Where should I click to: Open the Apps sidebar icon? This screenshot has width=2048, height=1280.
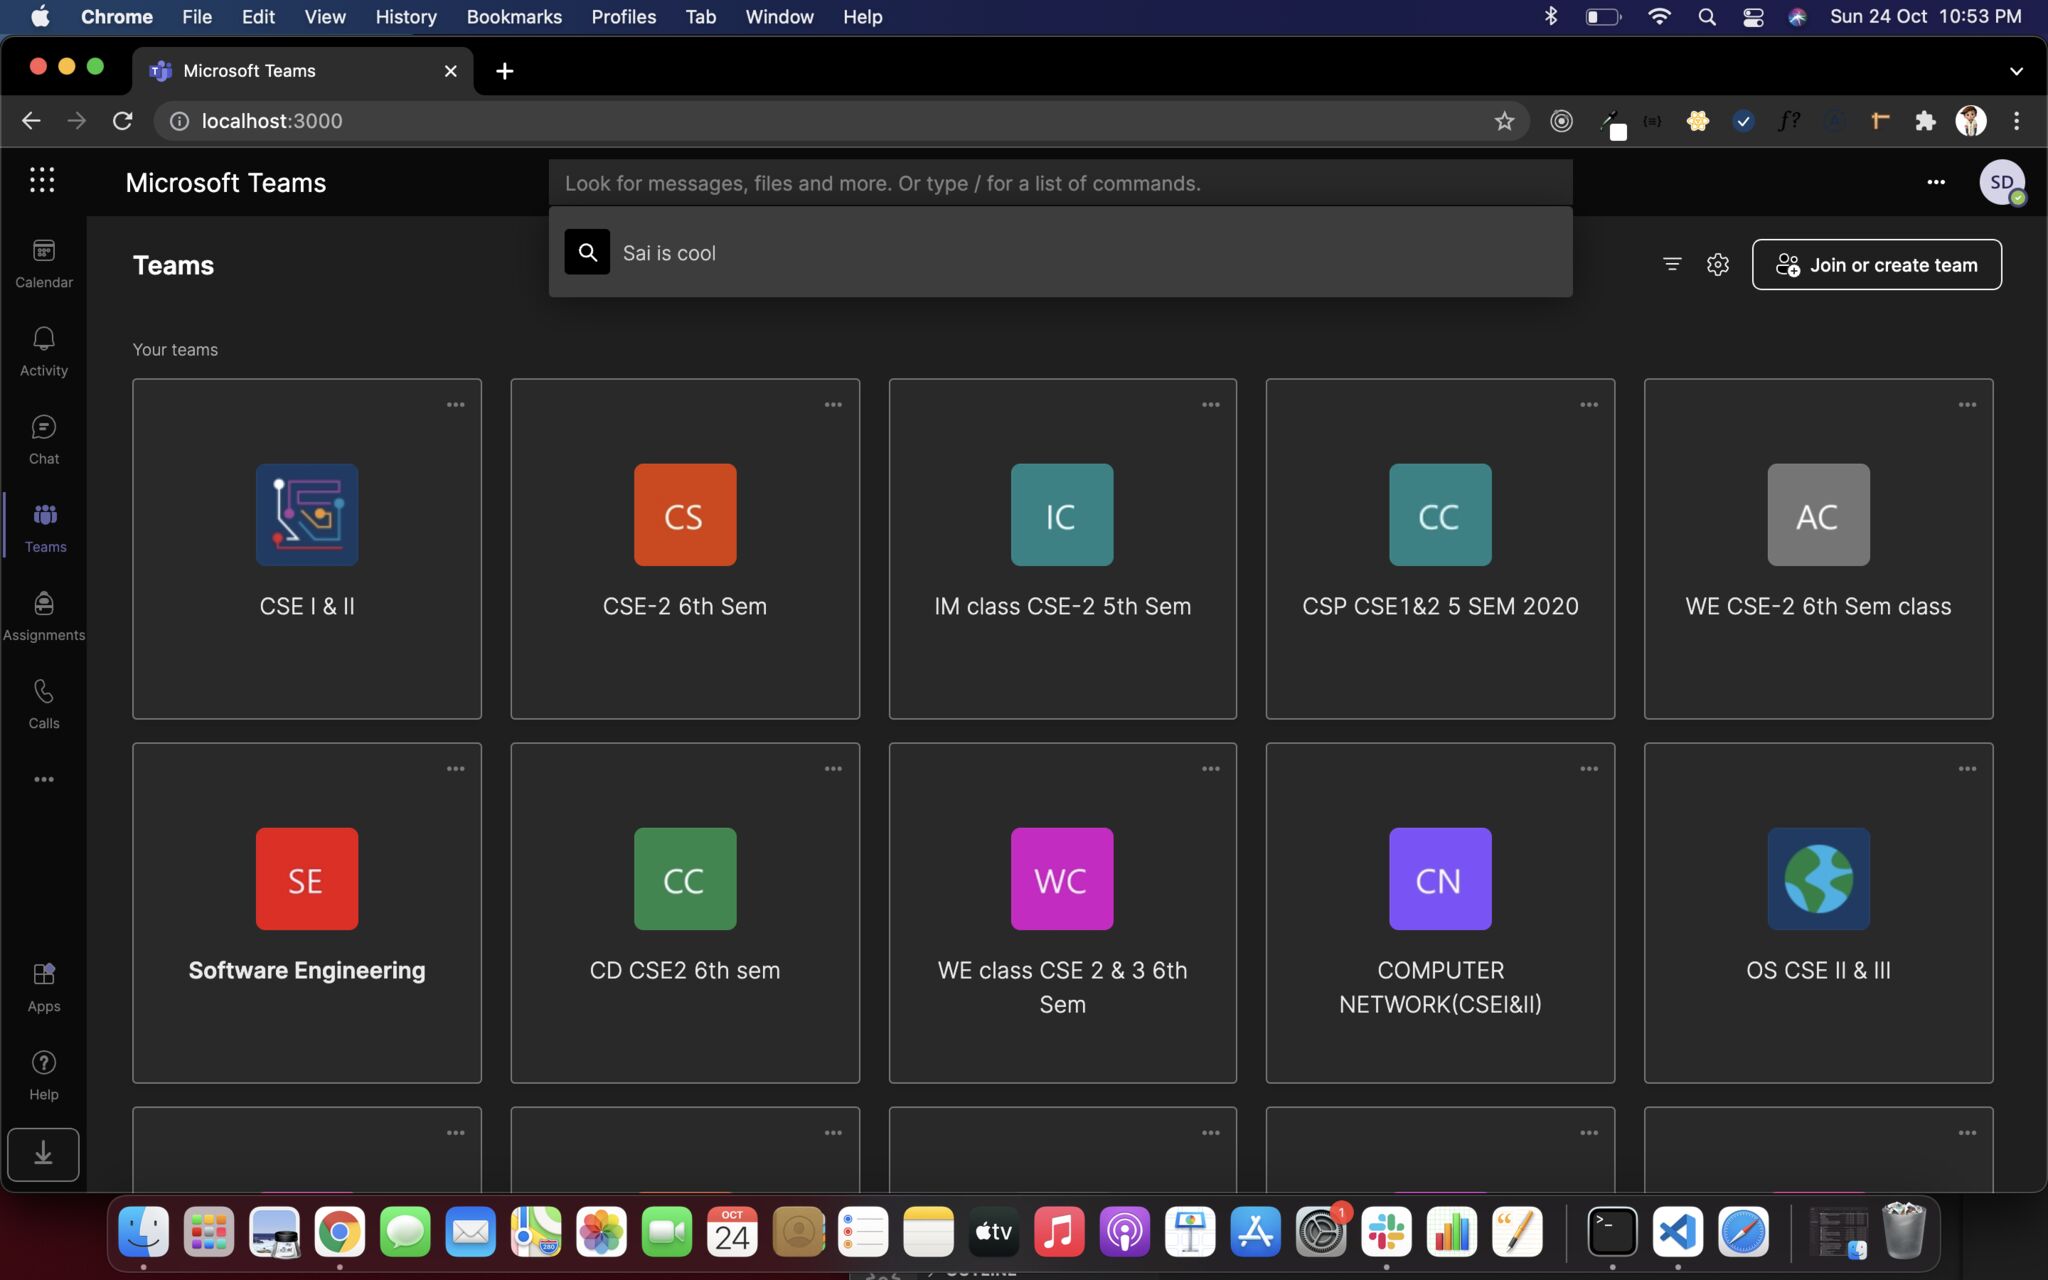[43, 986]
